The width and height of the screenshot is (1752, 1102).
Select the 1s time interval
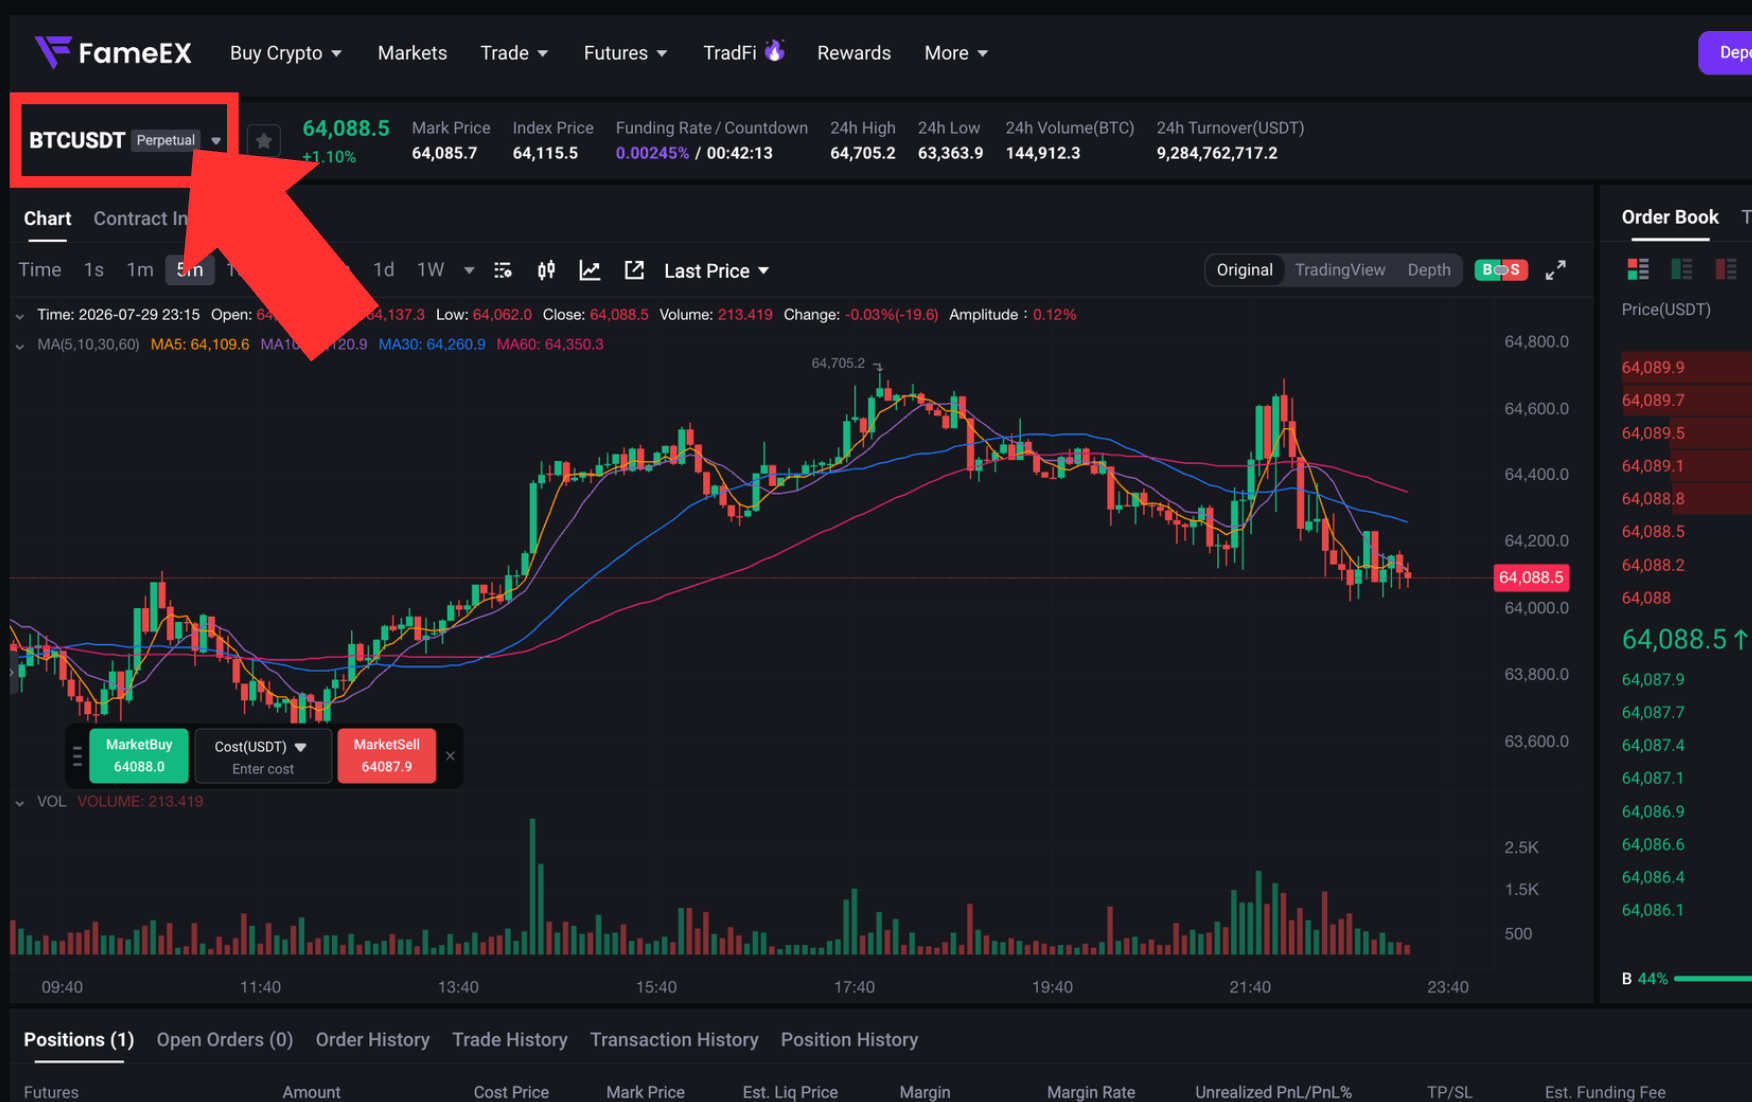pos(94,270)
